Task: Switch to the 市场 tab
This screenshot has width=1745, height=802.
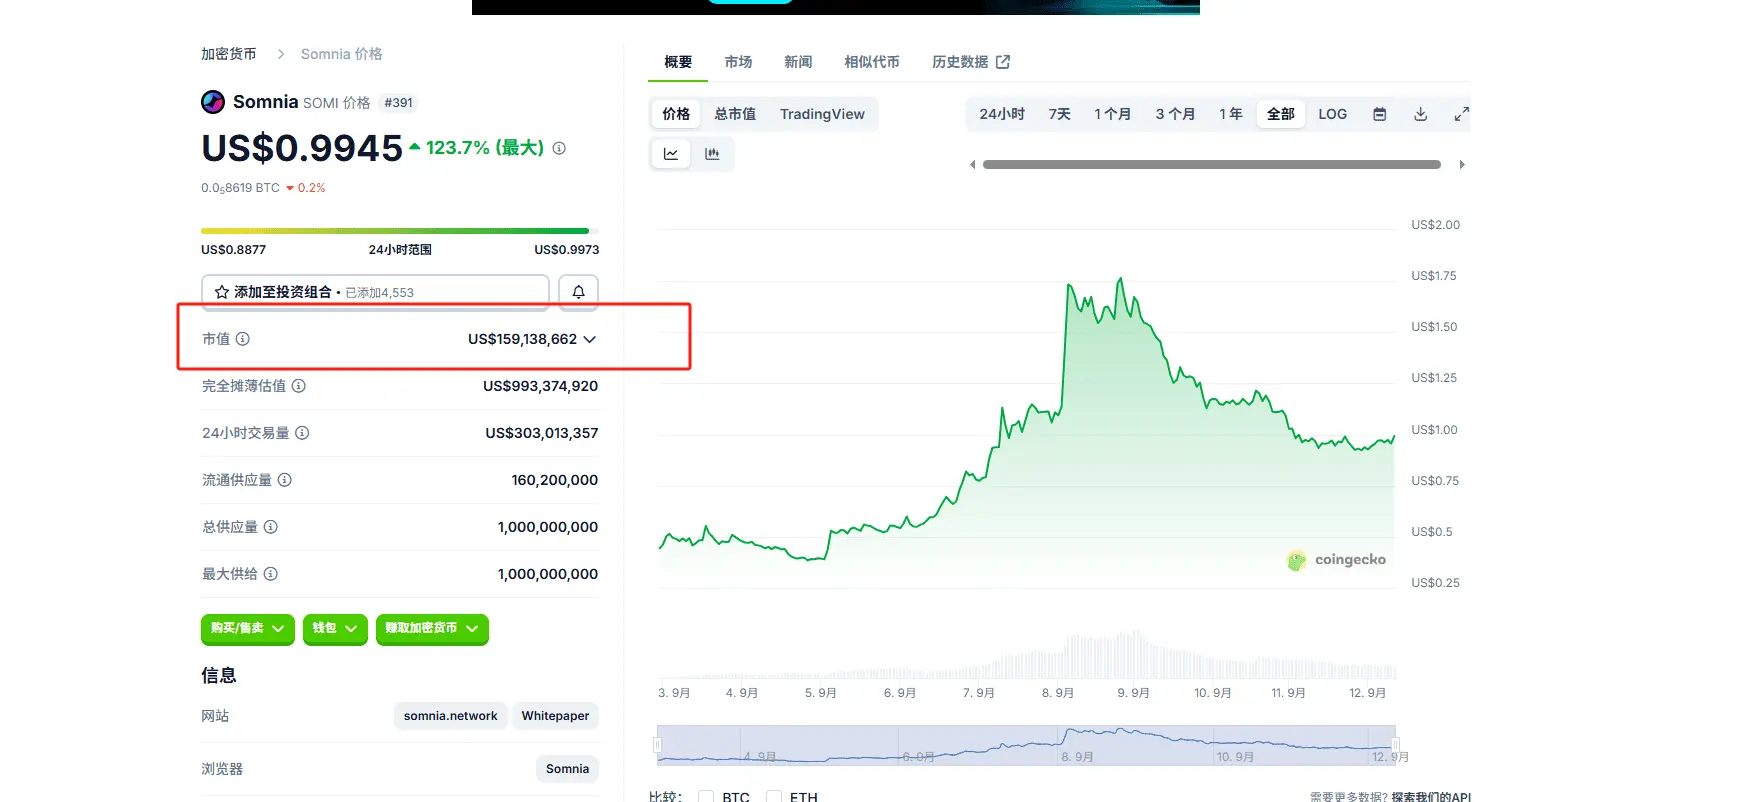Action: [738, 62]
